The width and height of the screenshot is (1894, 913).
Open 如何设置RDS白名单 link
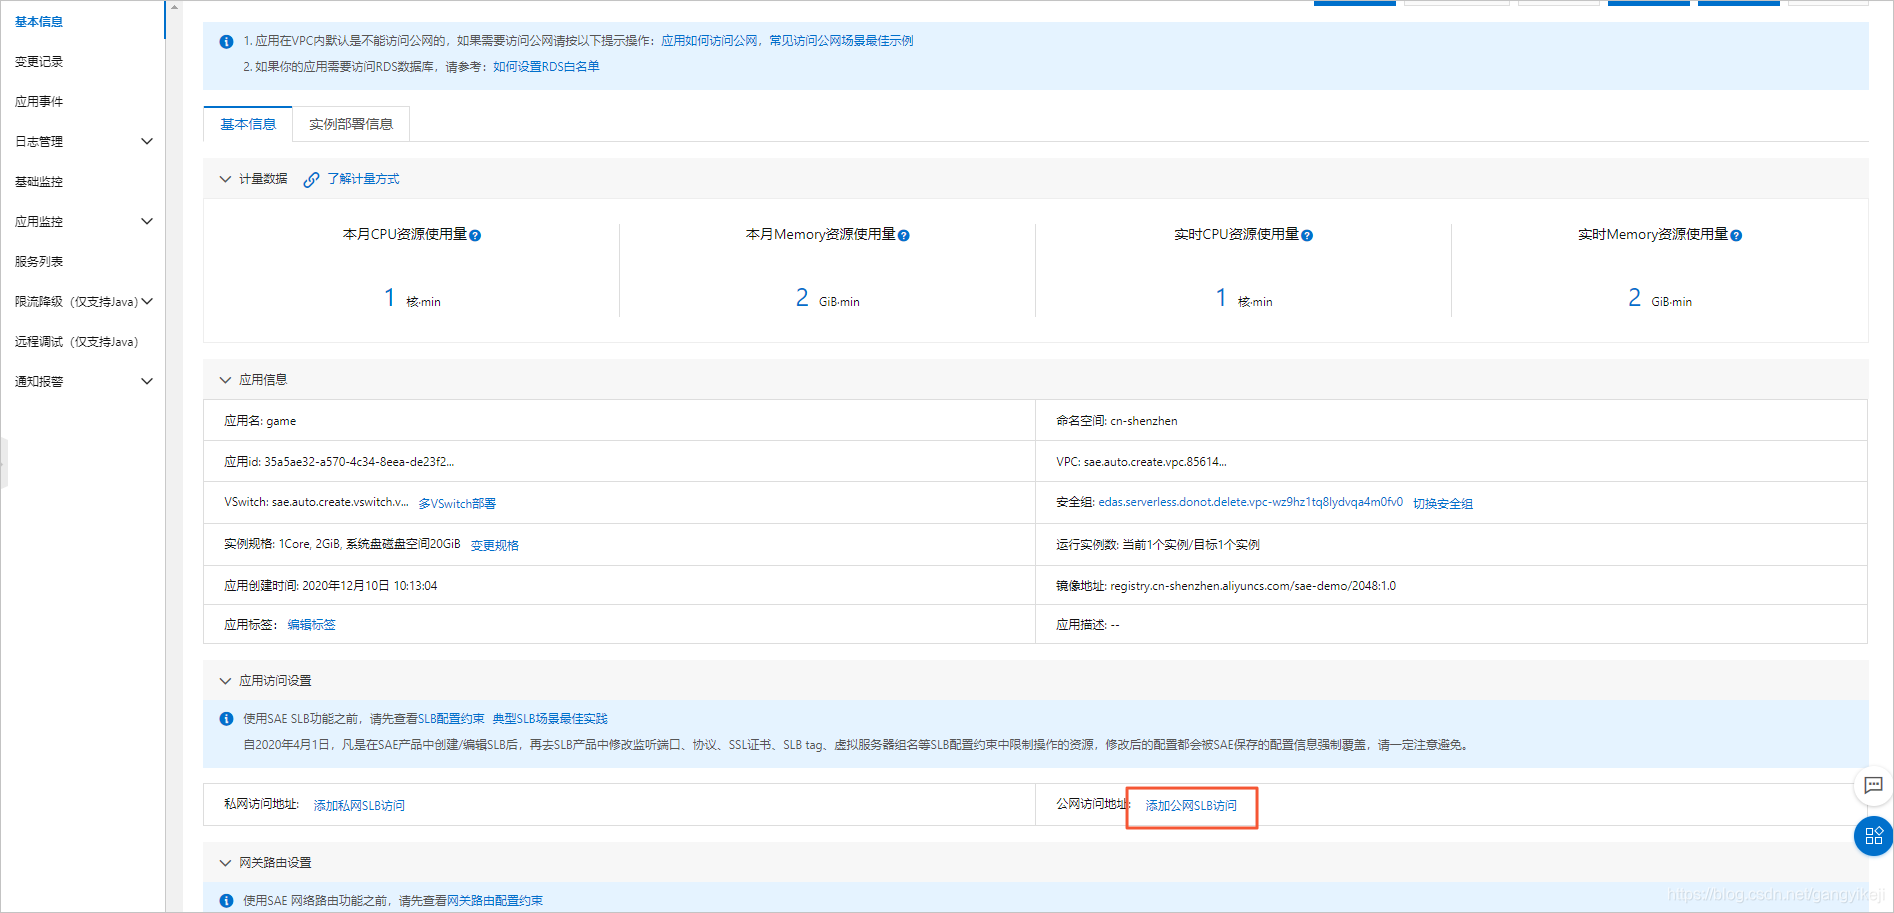point(546,67)
